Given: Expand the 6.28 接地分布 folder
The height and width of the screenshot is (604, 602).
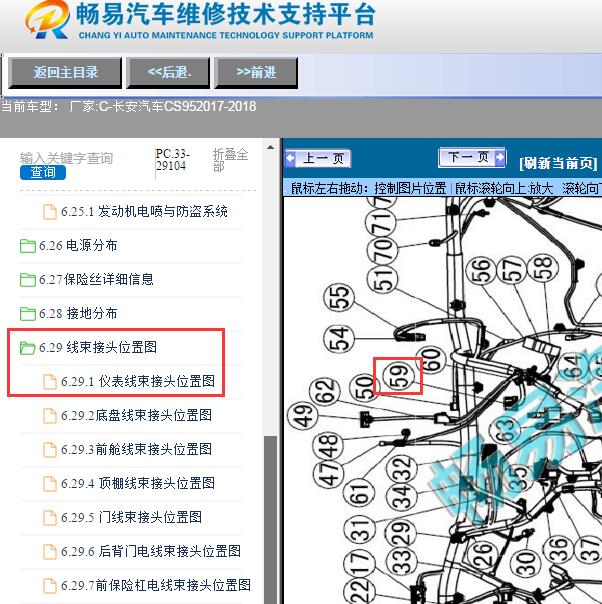Looking at the screenshot, I should point(78,313).
